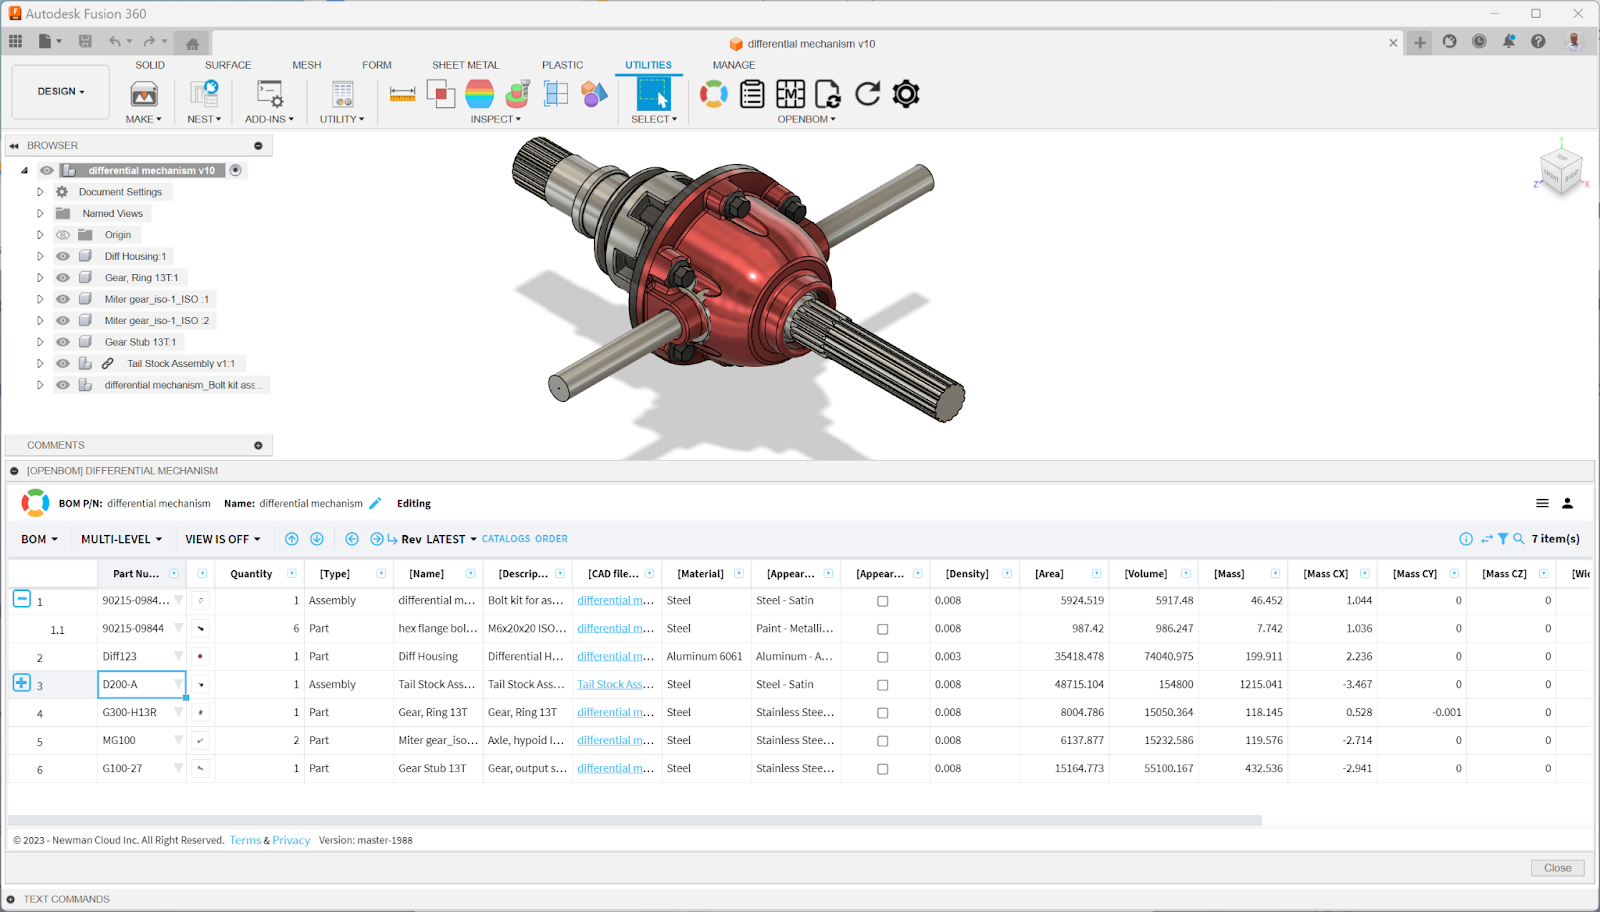Switch to the SHEET METAL tab
The width and height of the screenshot is (1600, 912).
pyautogui.click(x=465, y=65)
